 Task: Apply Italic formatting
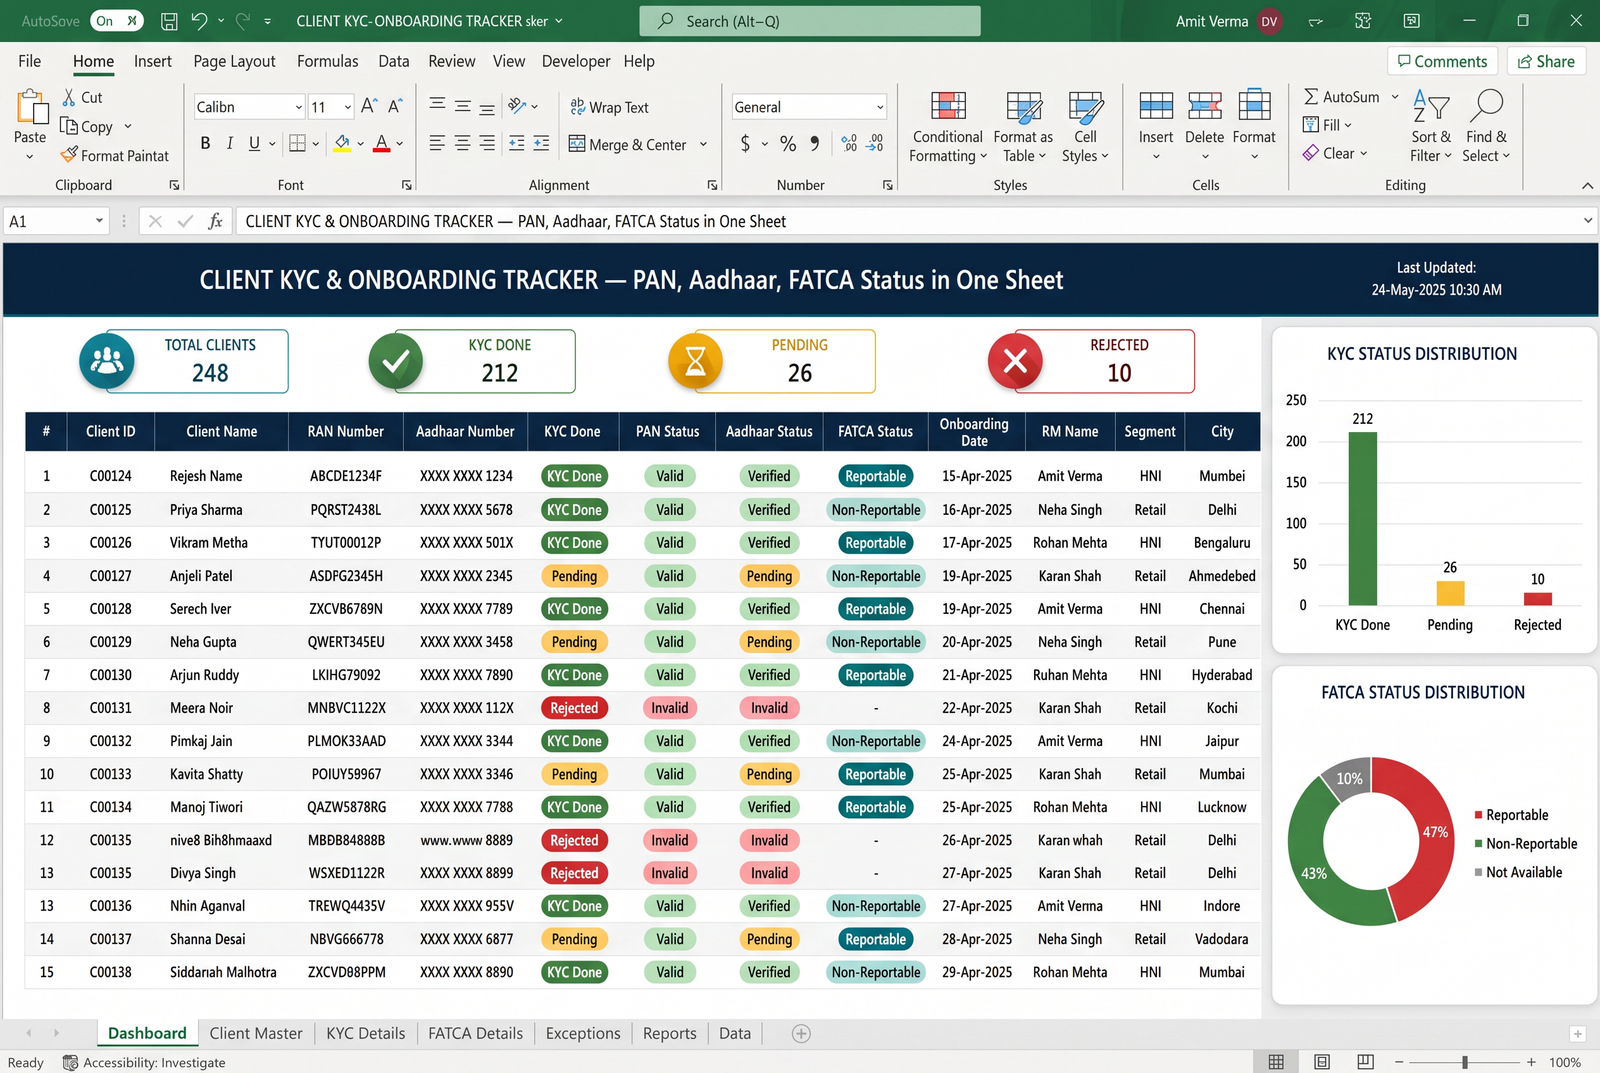(230, 144)
